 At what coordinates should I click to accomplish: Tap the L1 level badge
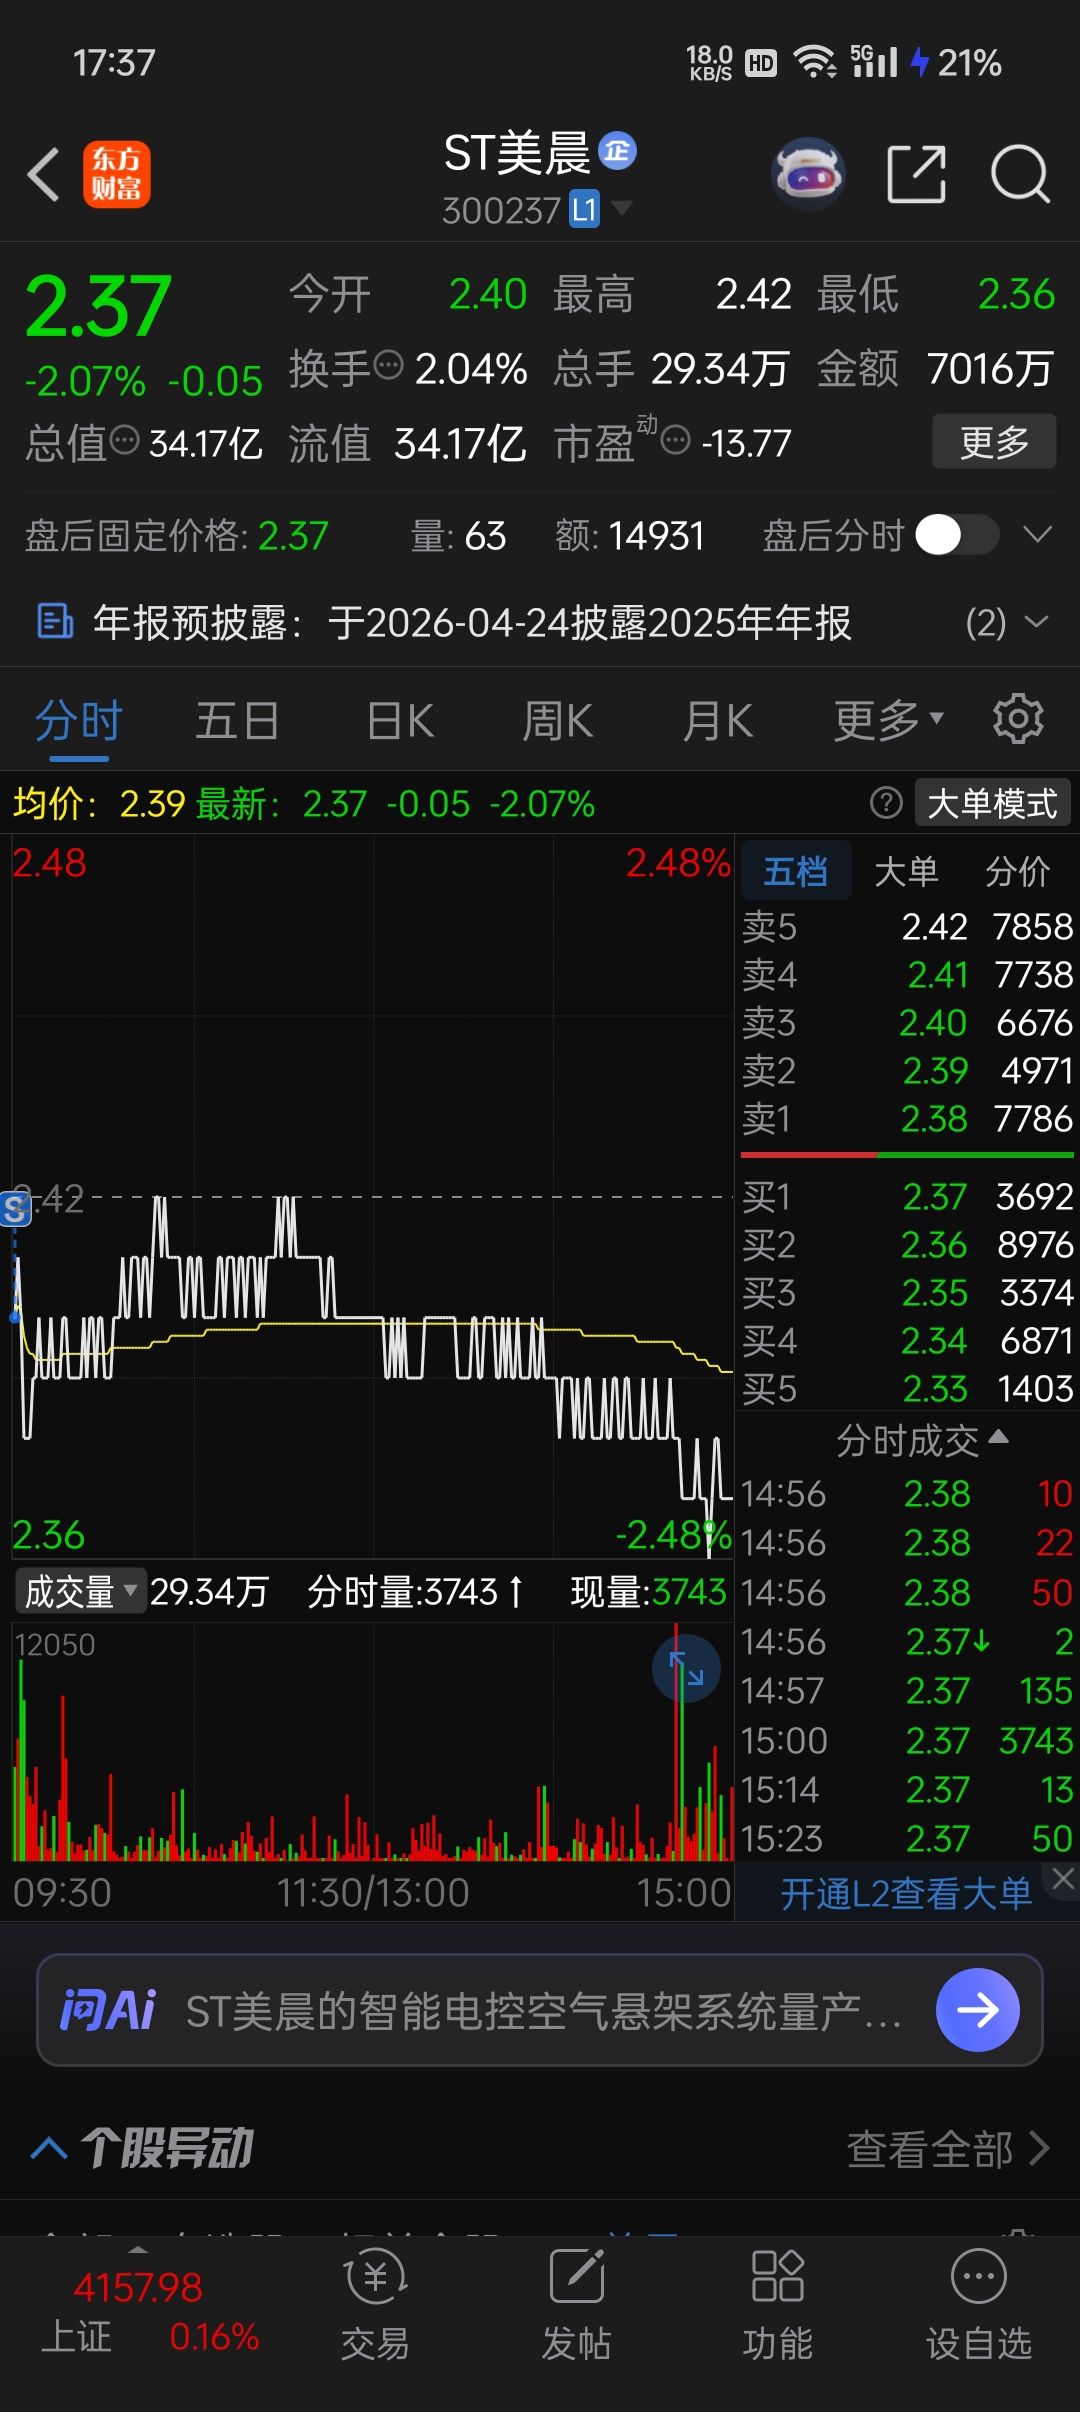pos(584,210)
